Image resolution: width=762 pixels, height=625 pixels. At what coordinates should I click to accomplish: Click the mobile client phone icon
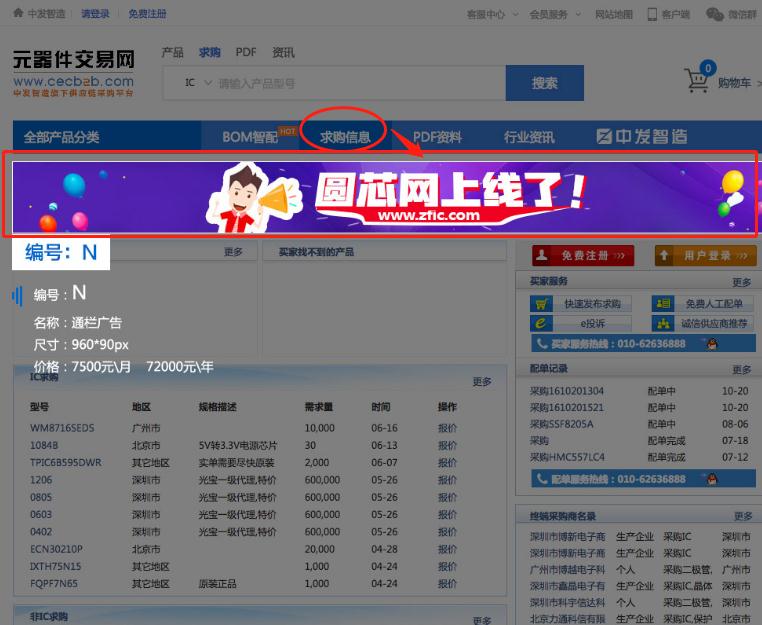pos(652,15)
